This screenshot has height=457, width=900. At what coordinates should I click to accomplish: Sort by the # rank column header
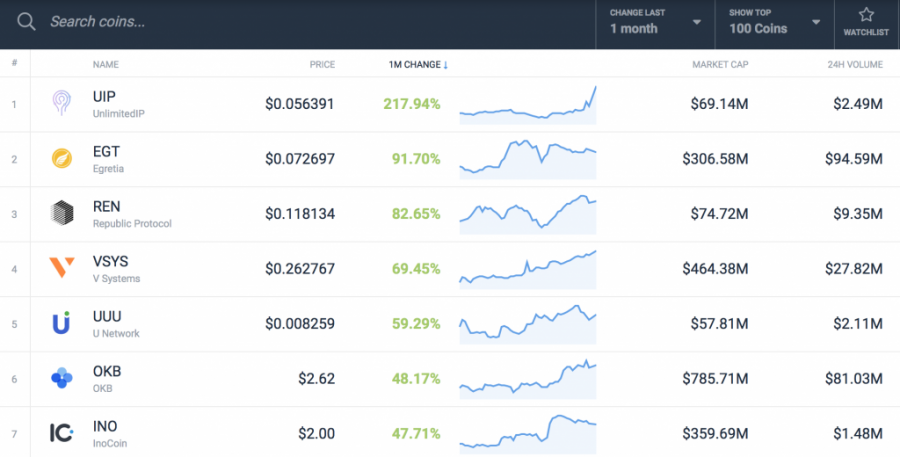pyautogui.click(x=14, y=63)
